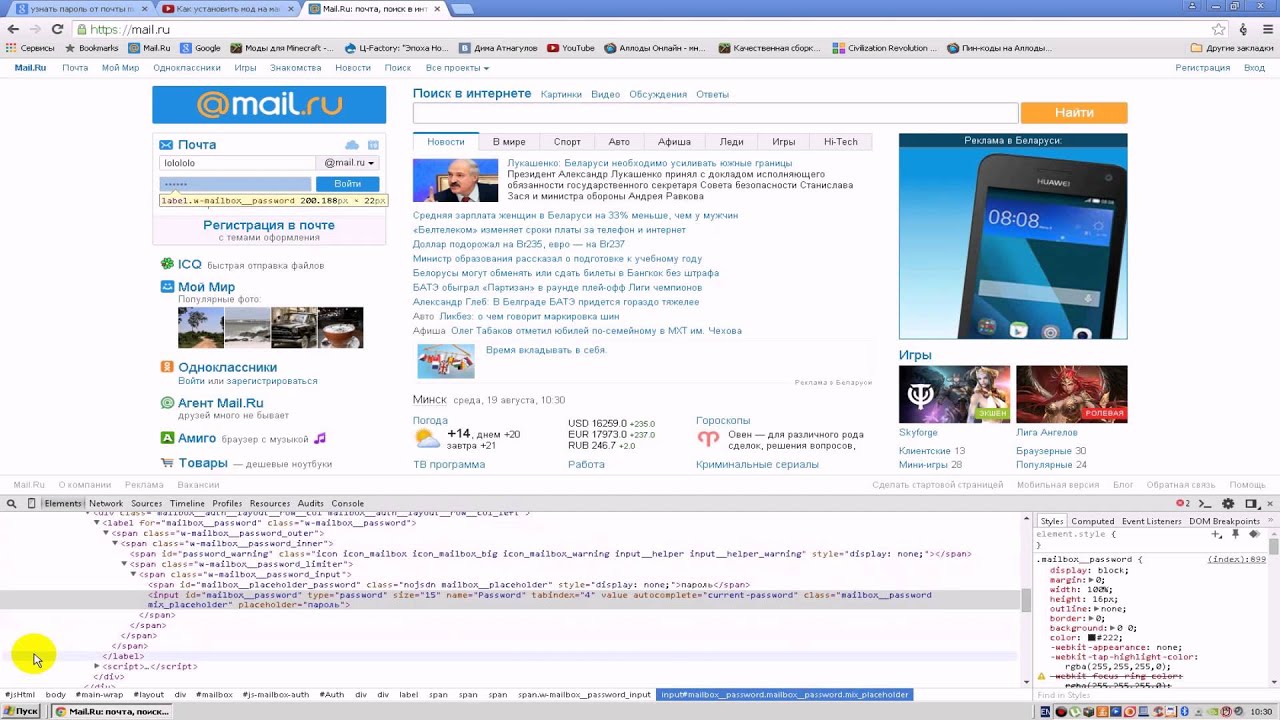Expand the @mail.ru domain dropdown
This screenshot has height=720, width=1280.
(x=349, y=163)
